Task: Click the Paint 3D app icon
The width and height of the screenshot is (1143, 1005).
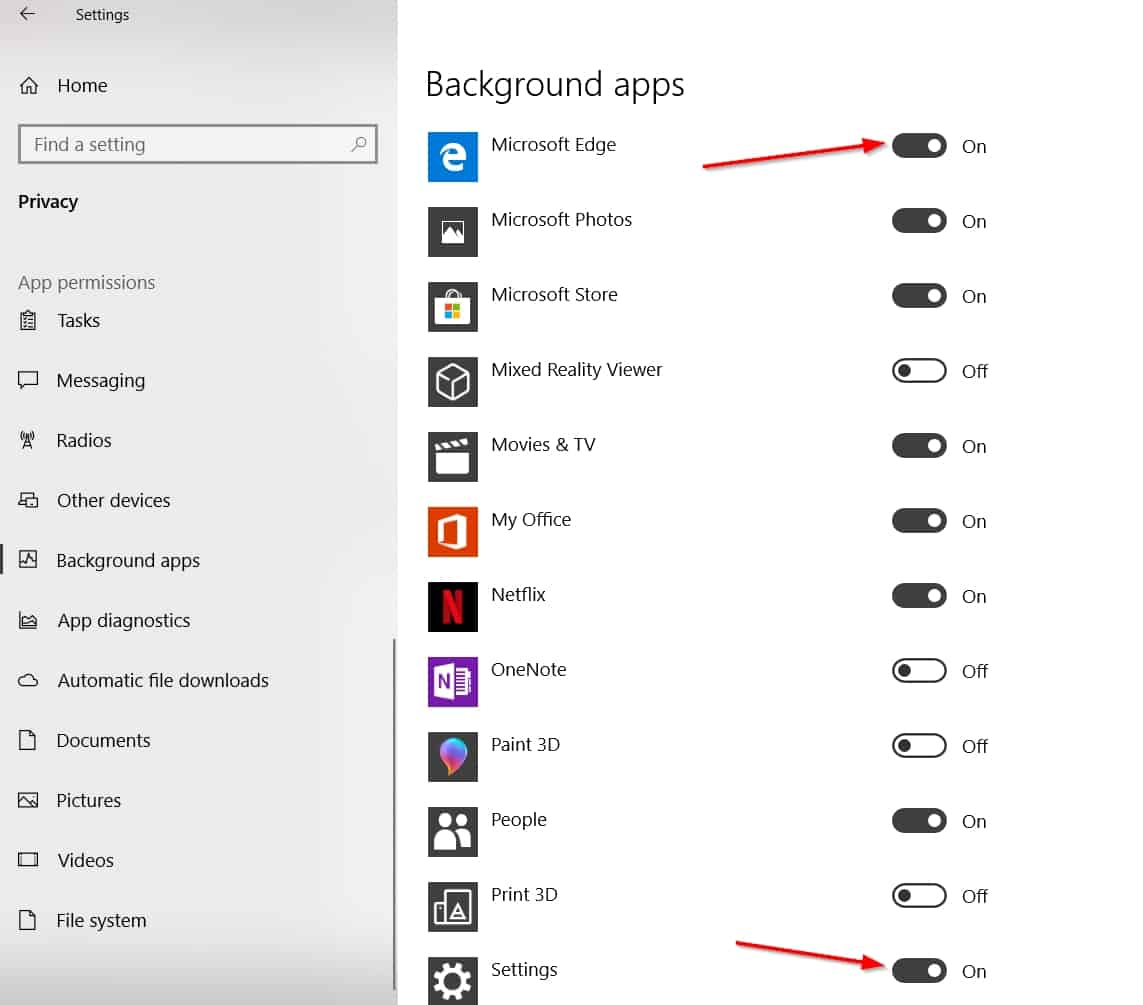Action: coord(453,757)
